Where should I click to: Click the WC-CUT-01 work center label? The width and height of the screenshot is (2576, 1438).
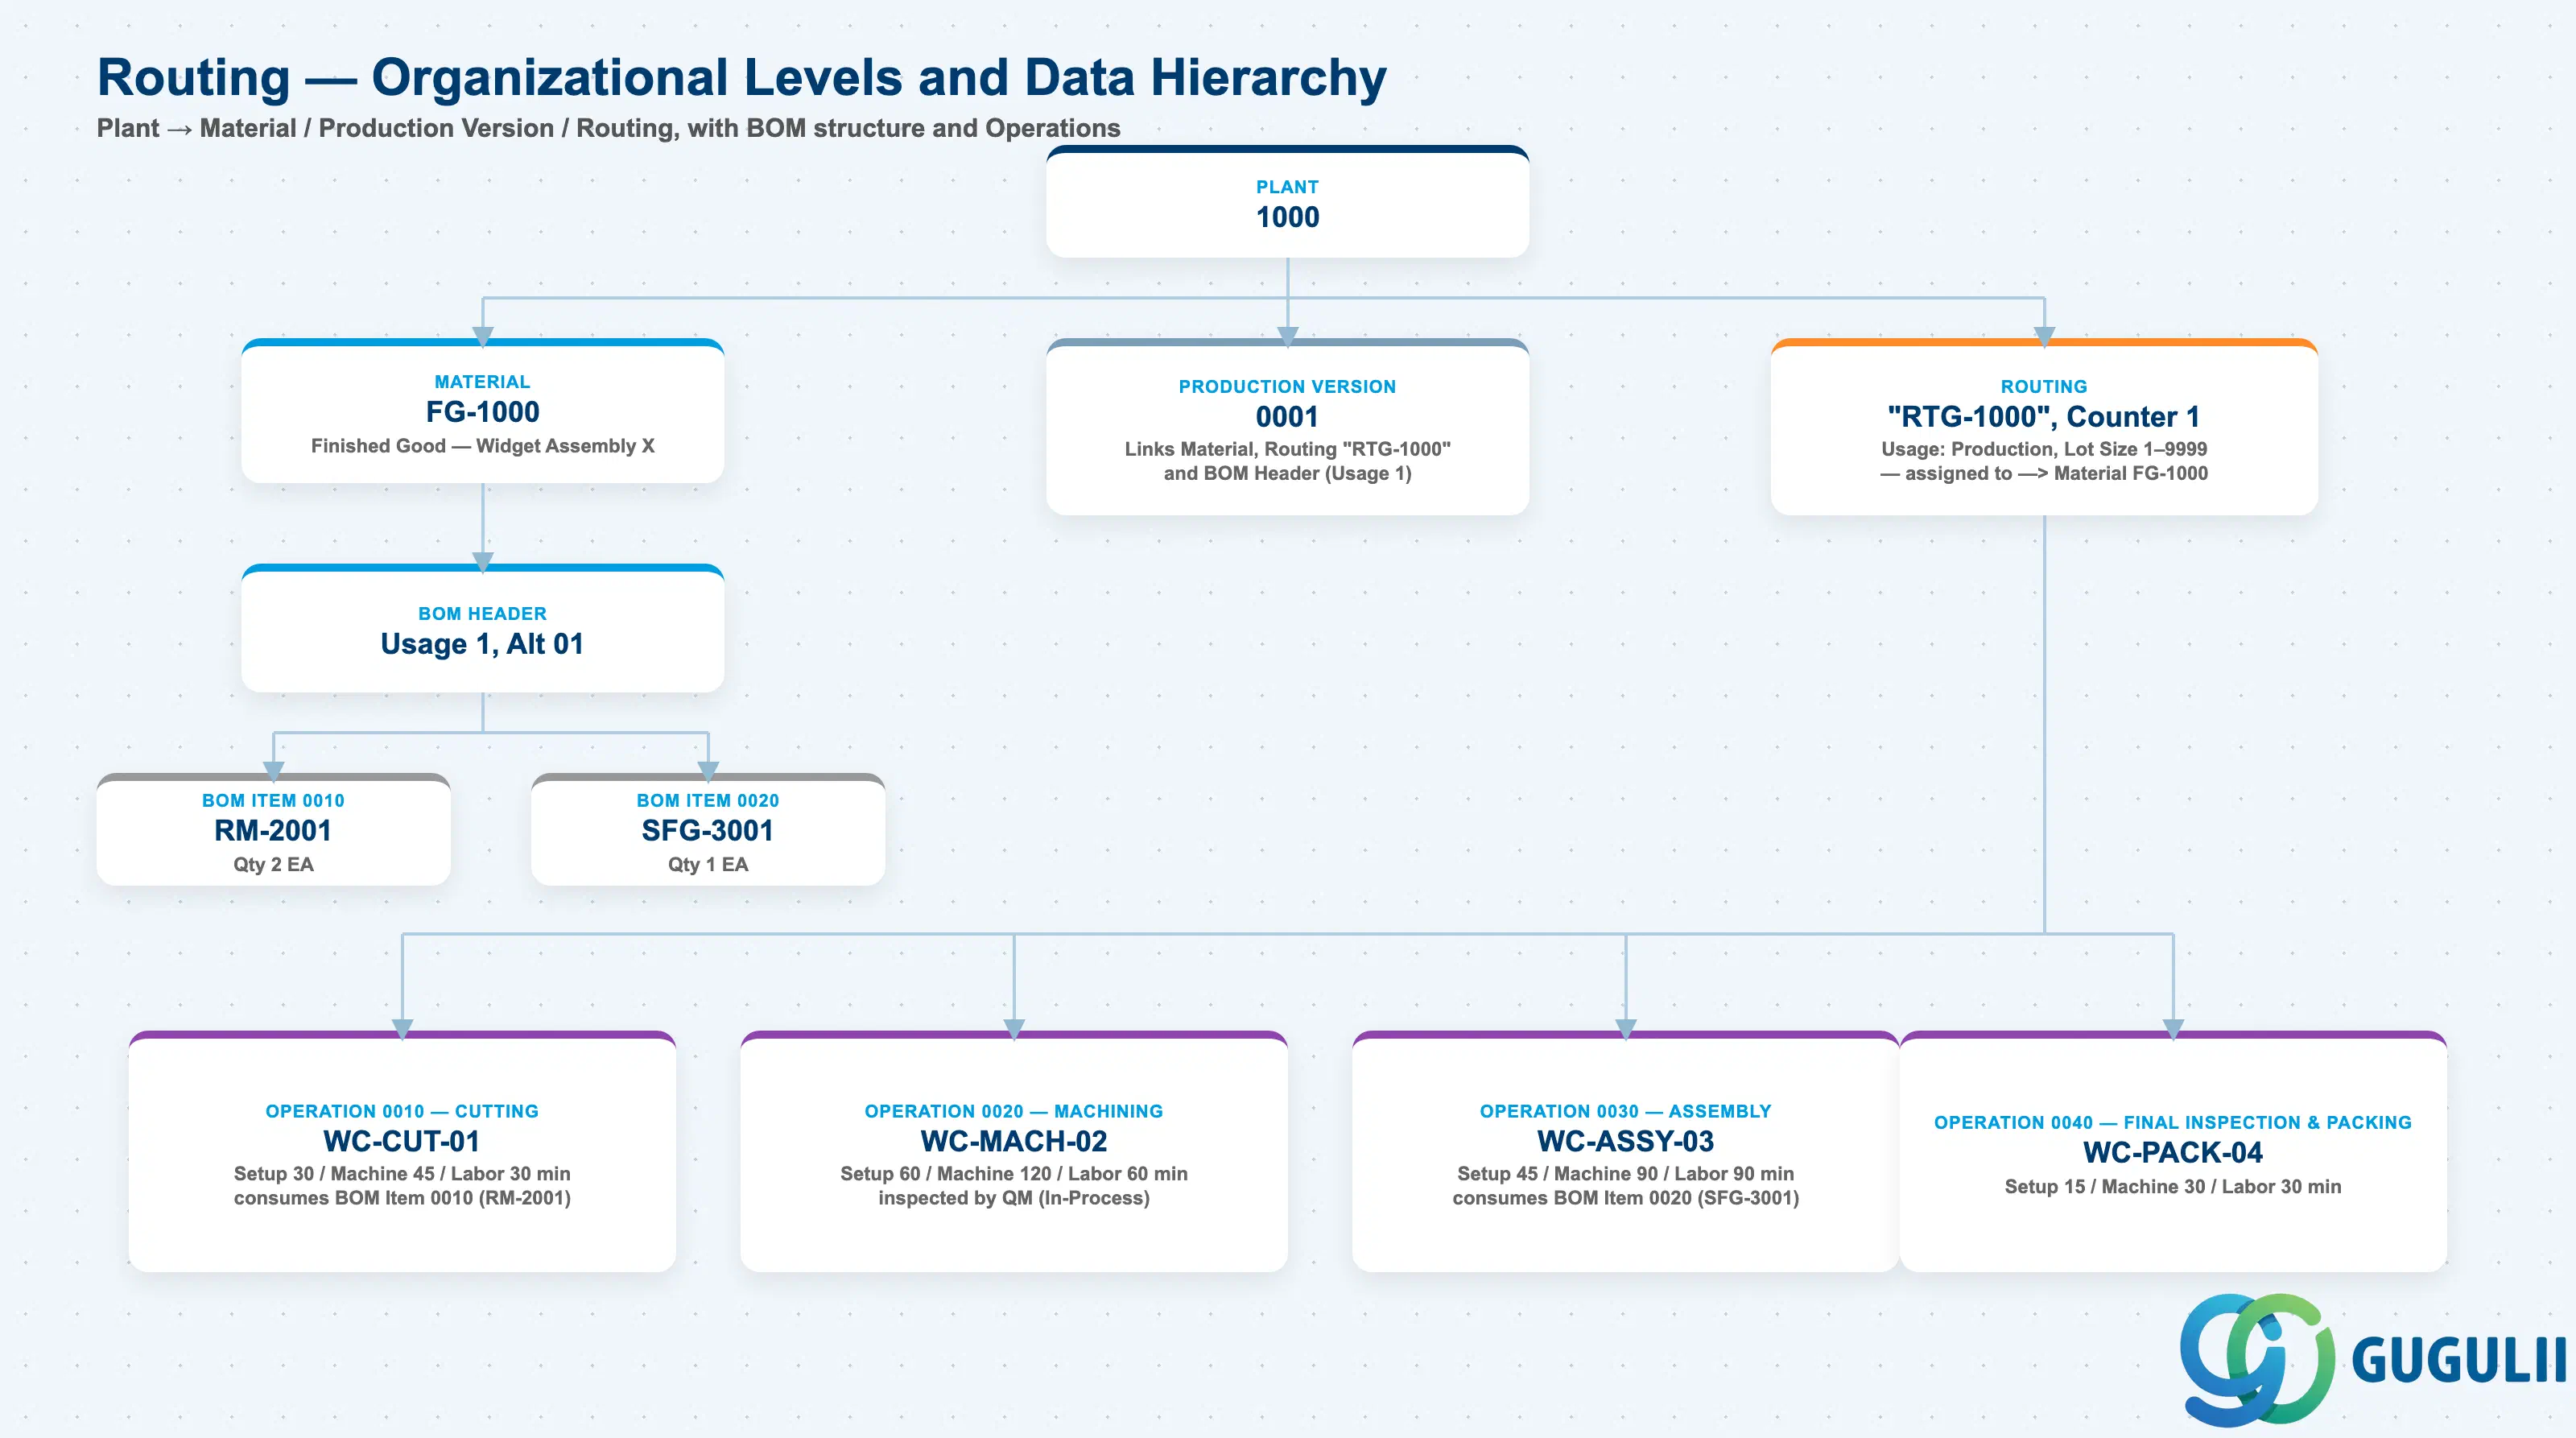click(402, 1141)
